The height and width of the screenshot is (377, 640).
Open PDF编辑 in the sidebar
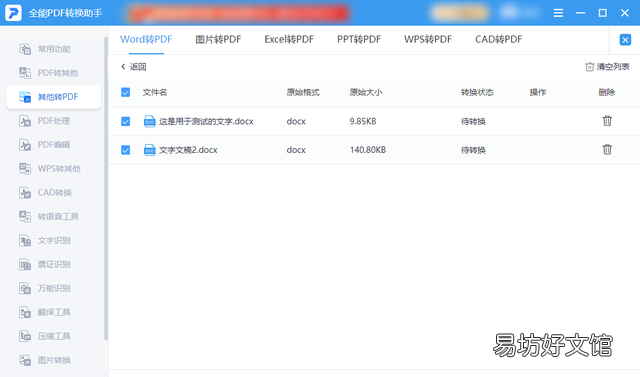click(45, 145)
